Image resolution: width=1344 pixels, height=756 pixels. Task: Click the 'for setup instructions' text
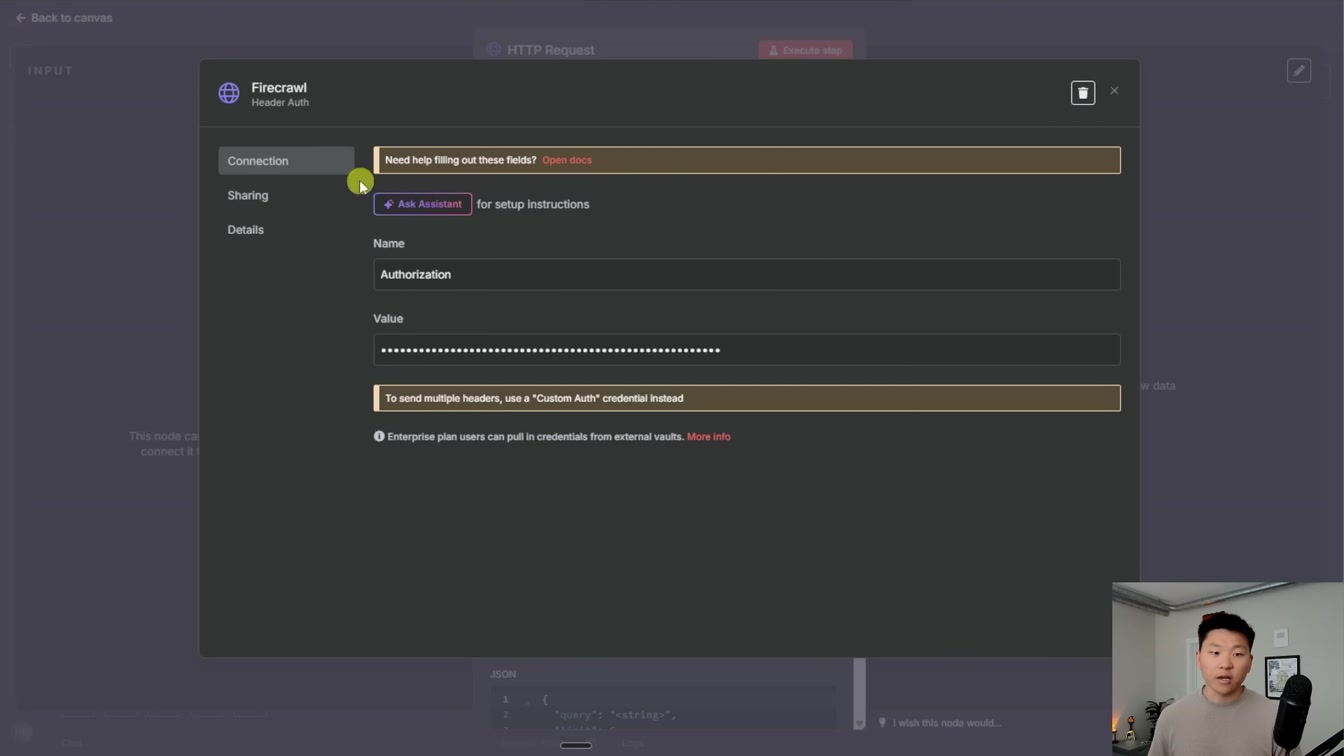(x=533, y=204)
